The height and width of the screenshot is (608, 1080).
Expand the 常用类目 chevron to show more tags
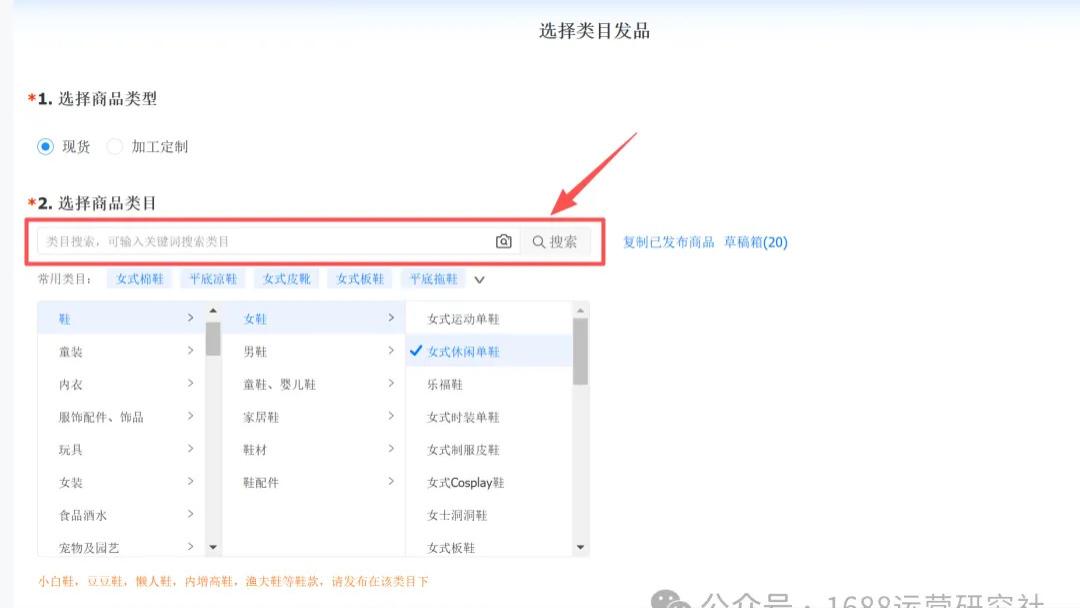(479, 279)
